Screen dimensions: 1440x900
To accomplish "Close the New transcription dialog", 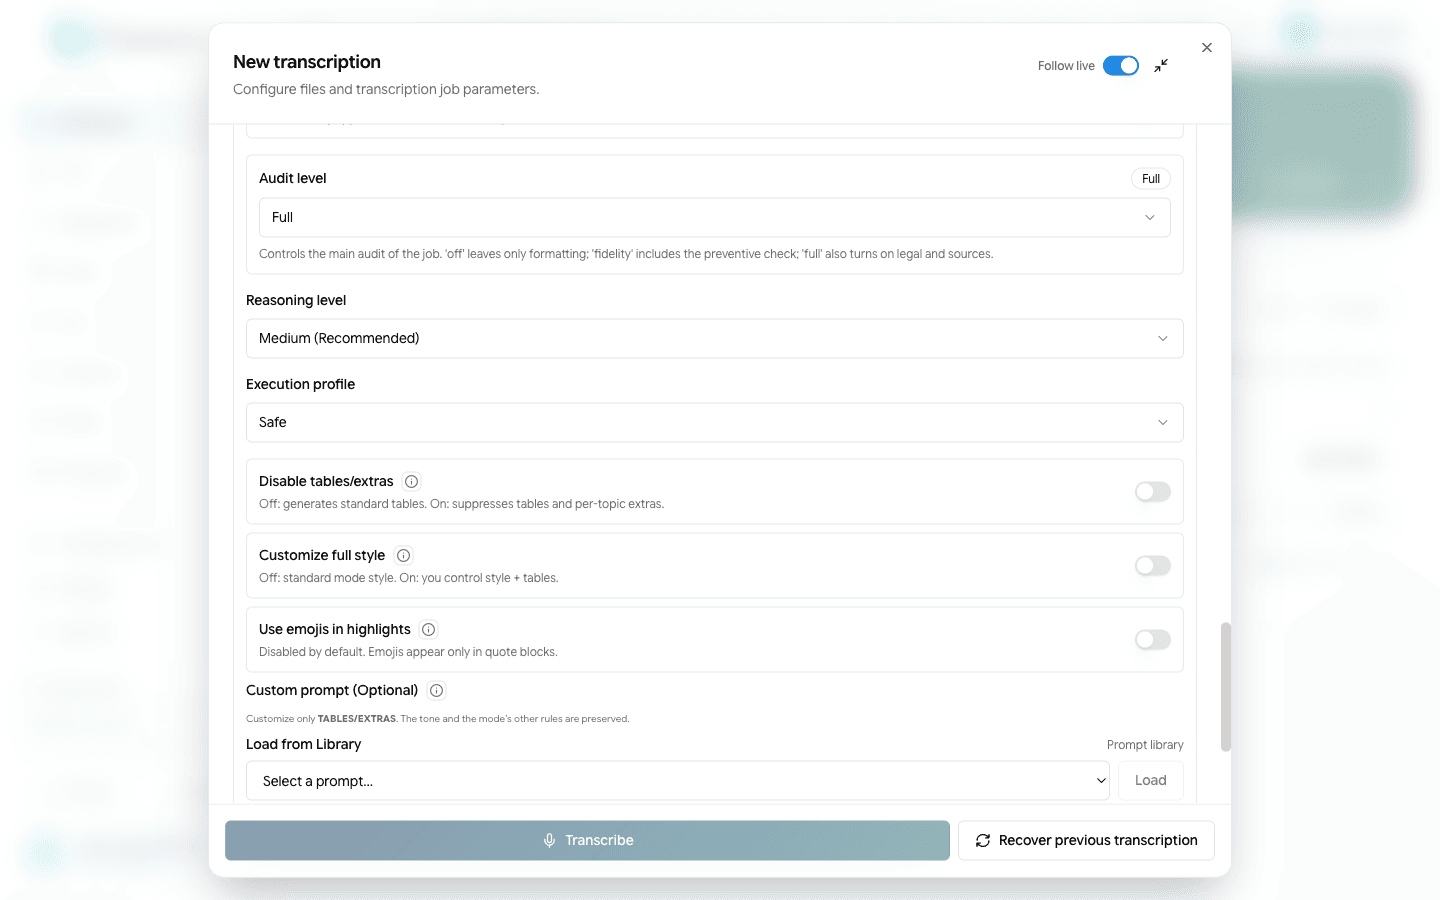I will 1207,48.
